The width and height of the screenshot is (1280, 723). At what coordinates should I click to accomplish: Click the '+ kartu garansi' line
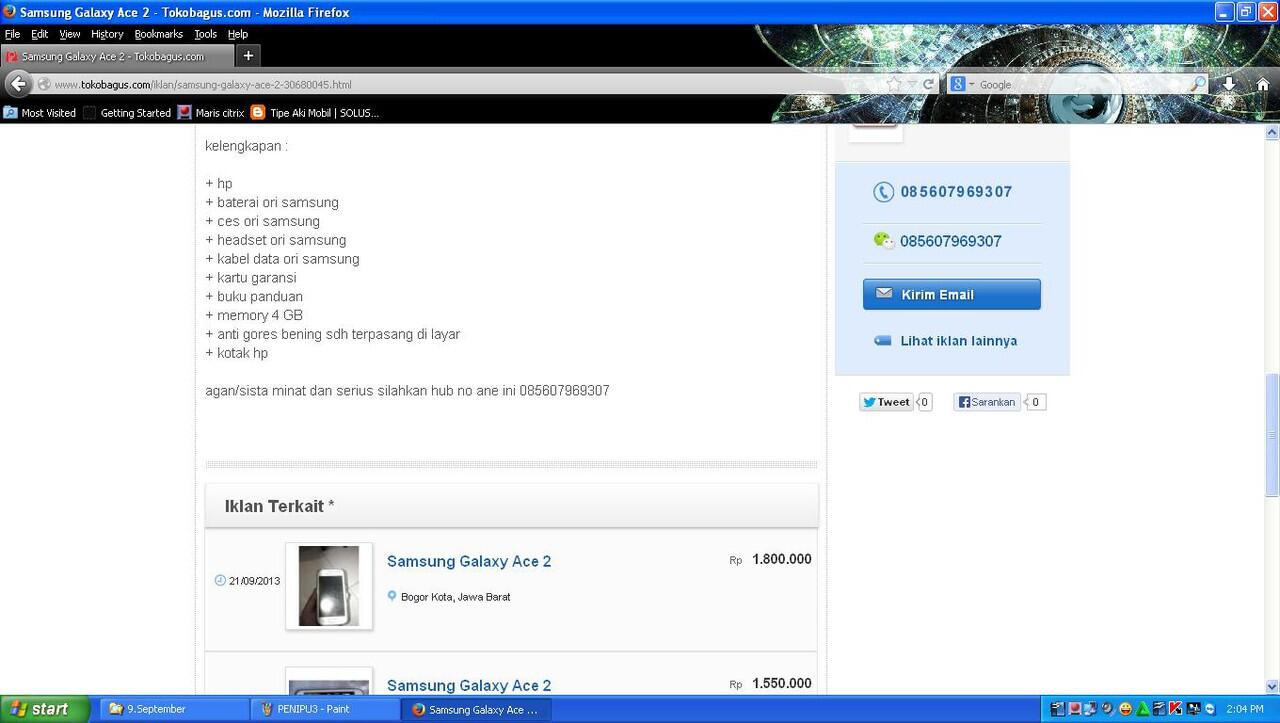[x=251, y=278]
